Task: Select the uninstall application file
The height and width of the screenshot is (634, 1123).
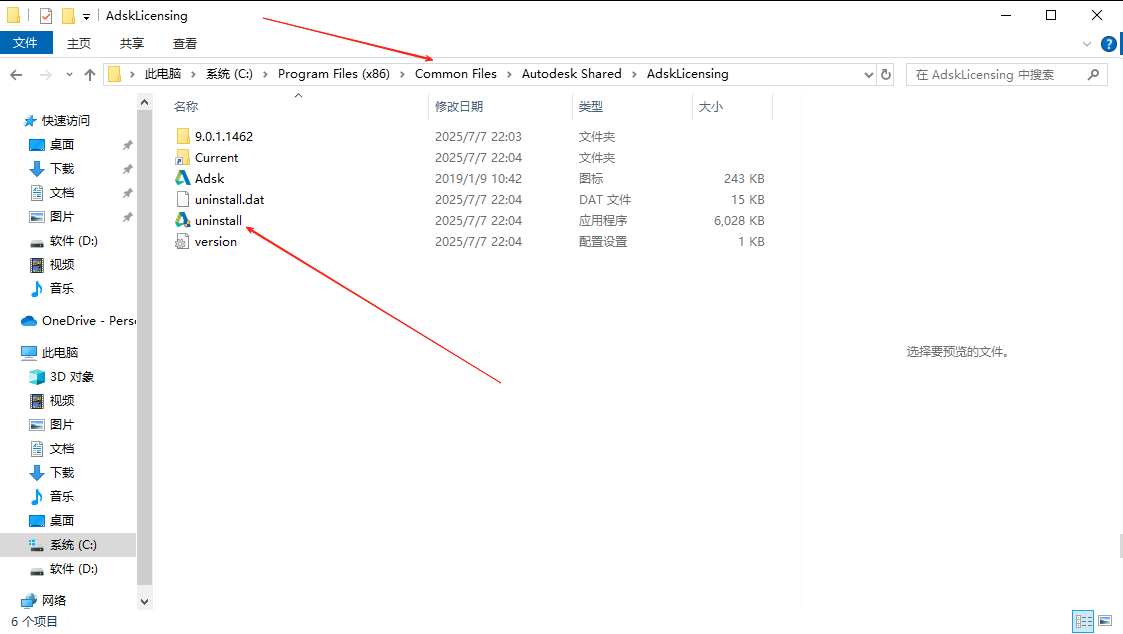Action: point(218,221)
